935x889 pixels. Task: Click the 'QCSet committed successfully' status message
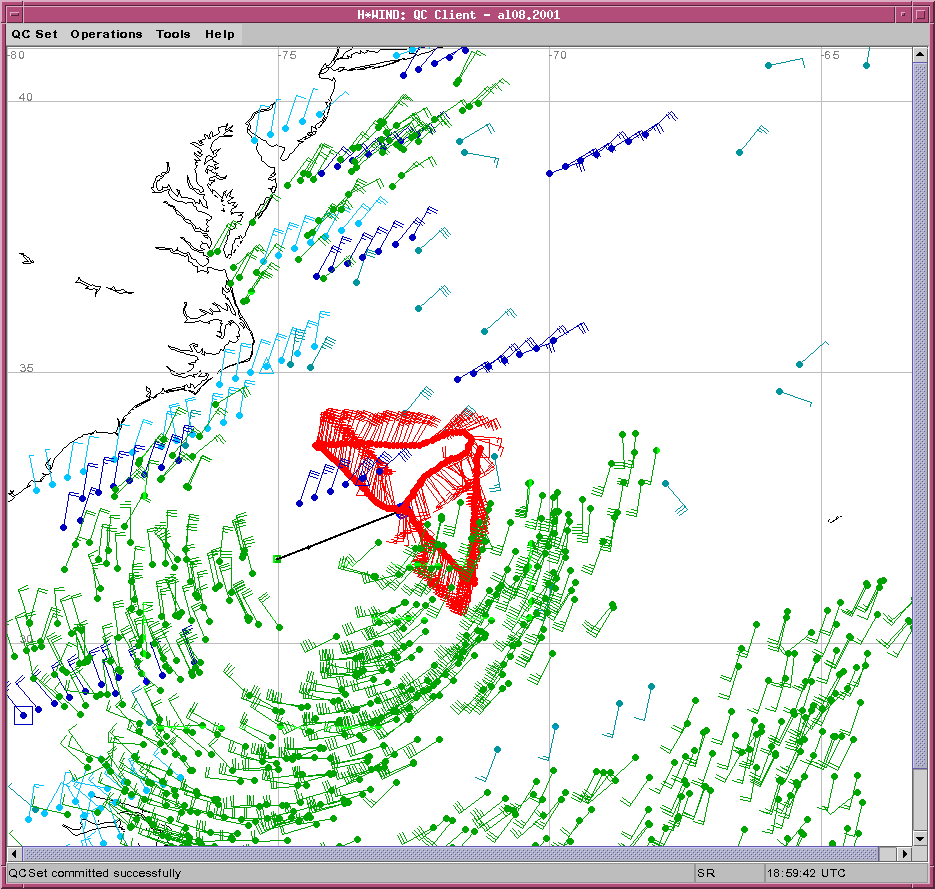pyautogui.click(x=96, y=873)
